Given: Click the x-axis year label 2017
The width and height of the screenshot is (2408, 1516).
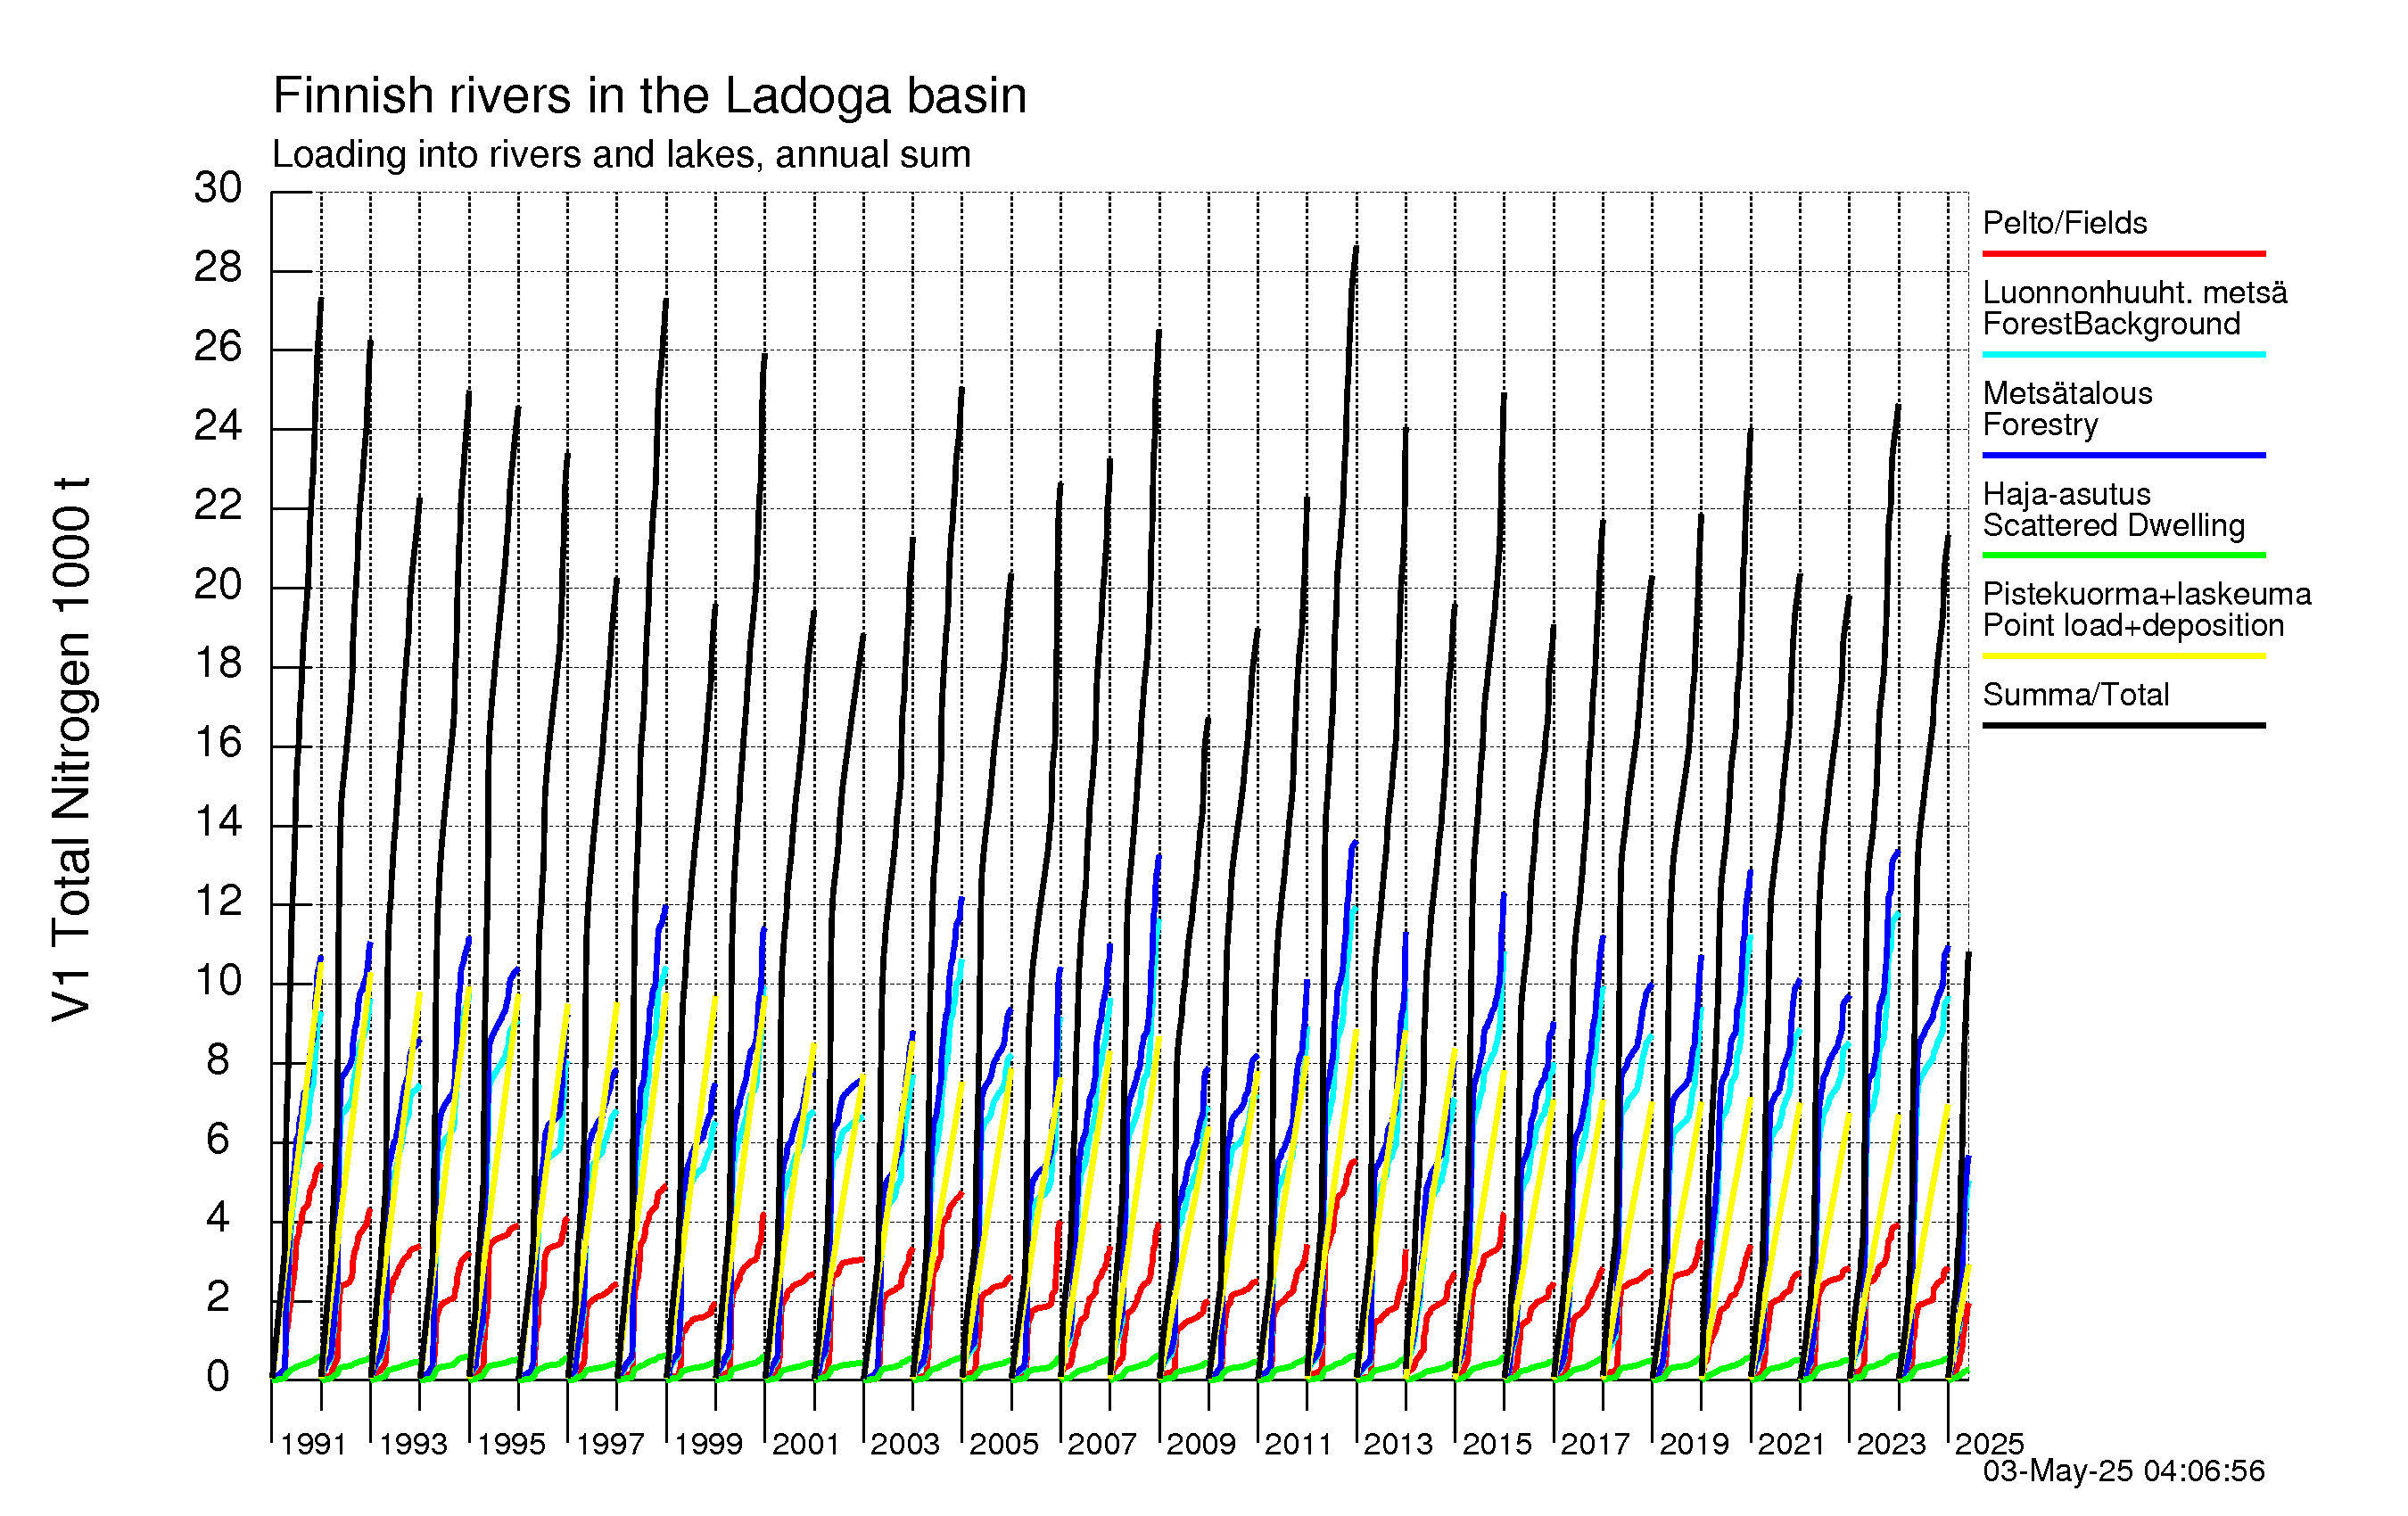Looking at the screenshot, I should 1595,1444.
